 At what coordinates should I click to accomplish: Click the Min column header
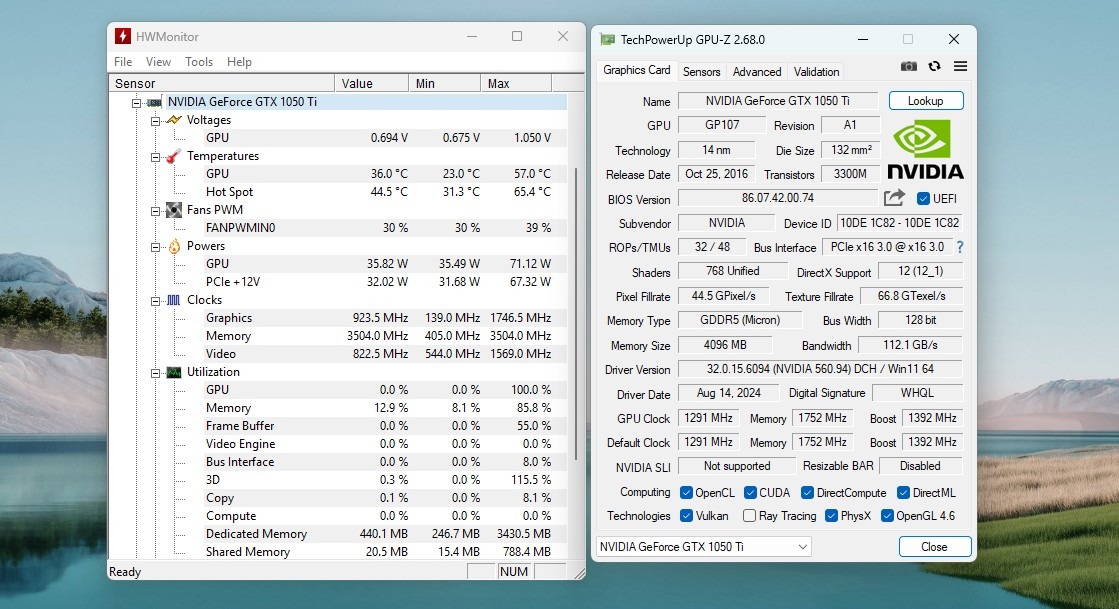[444, 84]
